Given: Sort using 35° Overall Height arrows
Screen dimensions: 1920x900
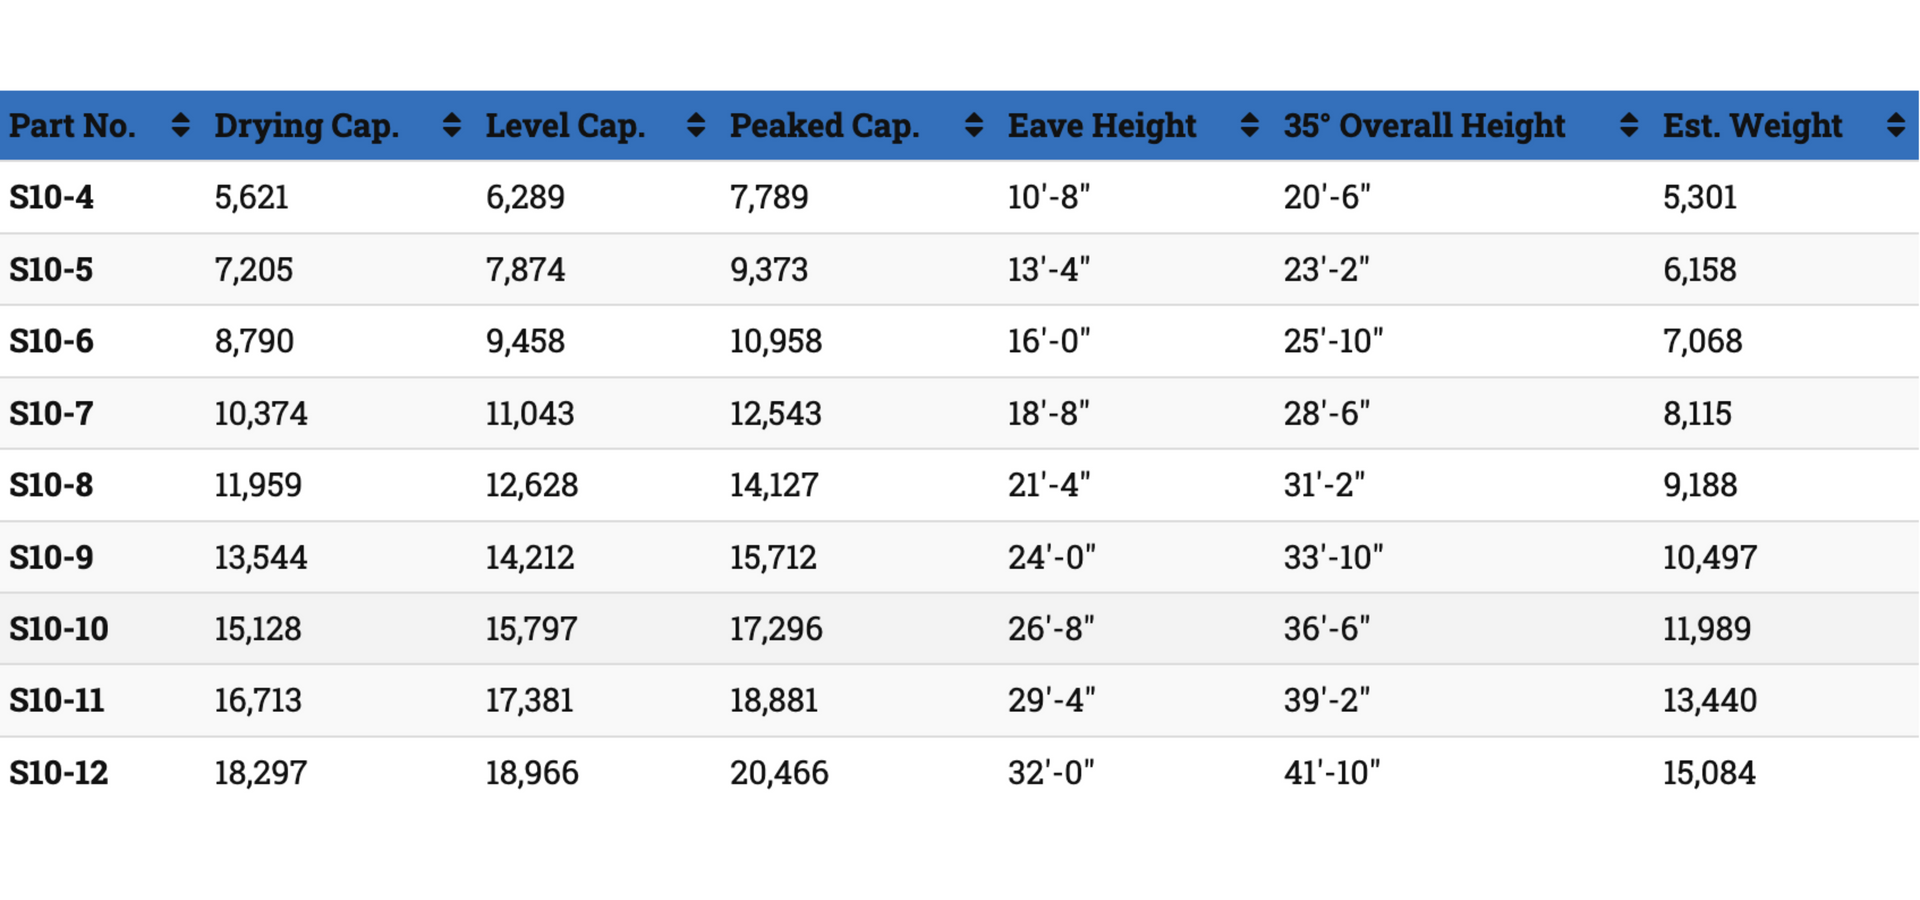Looking at the screenshot, I should click(1628, 125).
